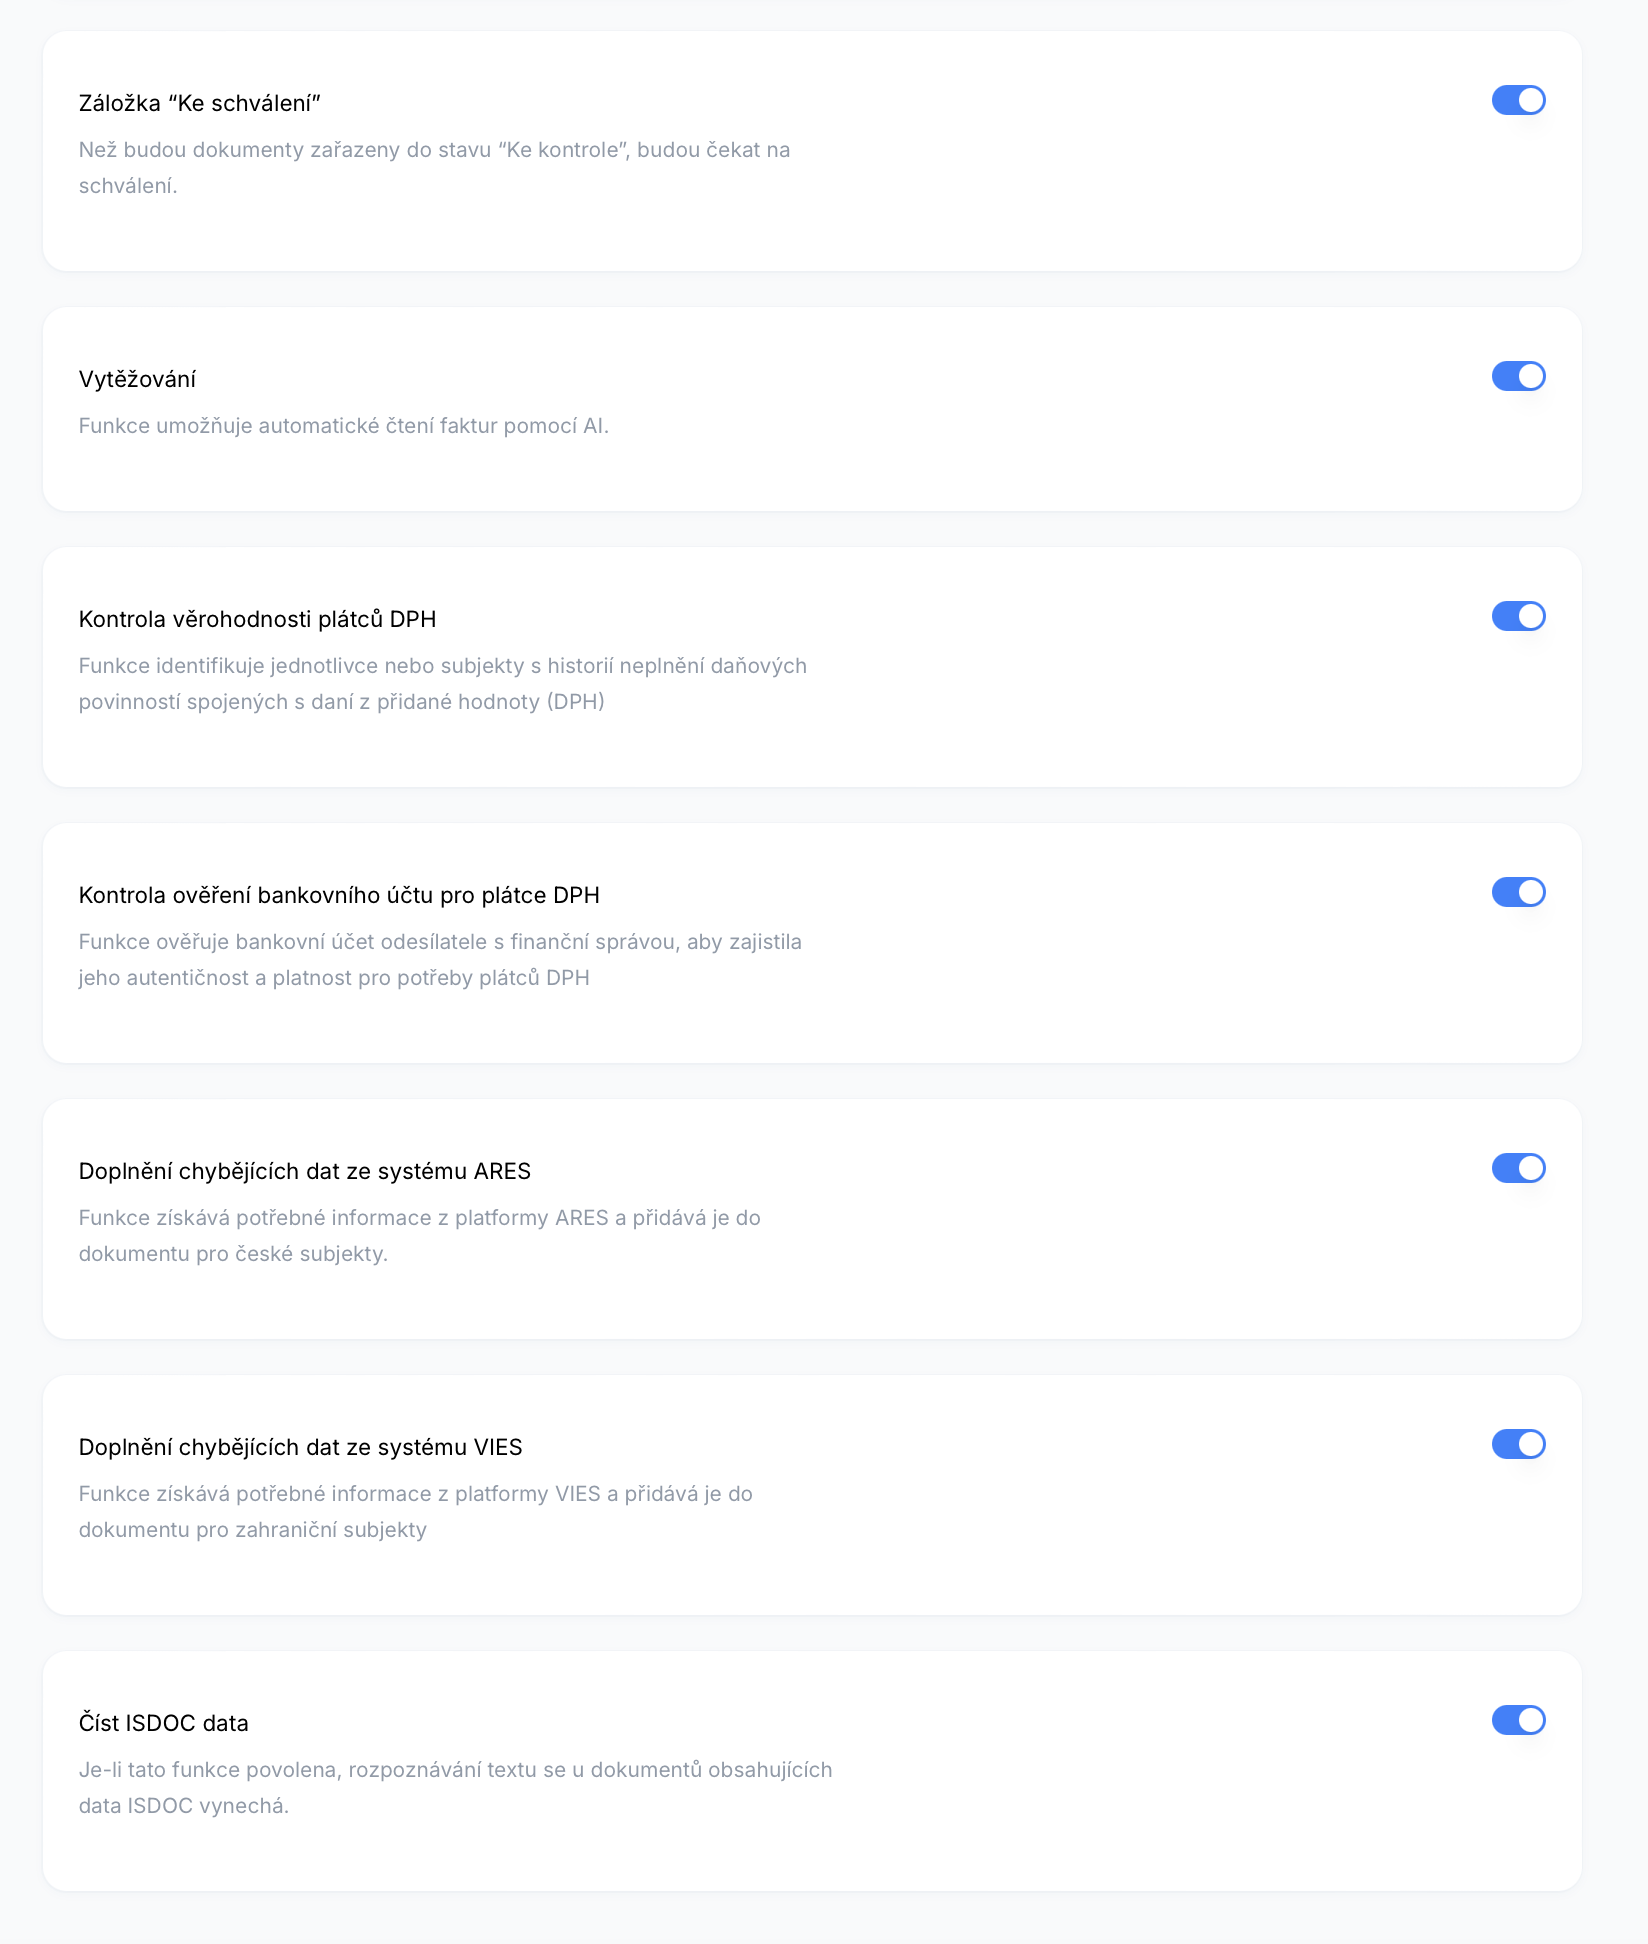
Task: Click description starting "Funkce ověřuje bankovní účet"
Action: [440, 960]
